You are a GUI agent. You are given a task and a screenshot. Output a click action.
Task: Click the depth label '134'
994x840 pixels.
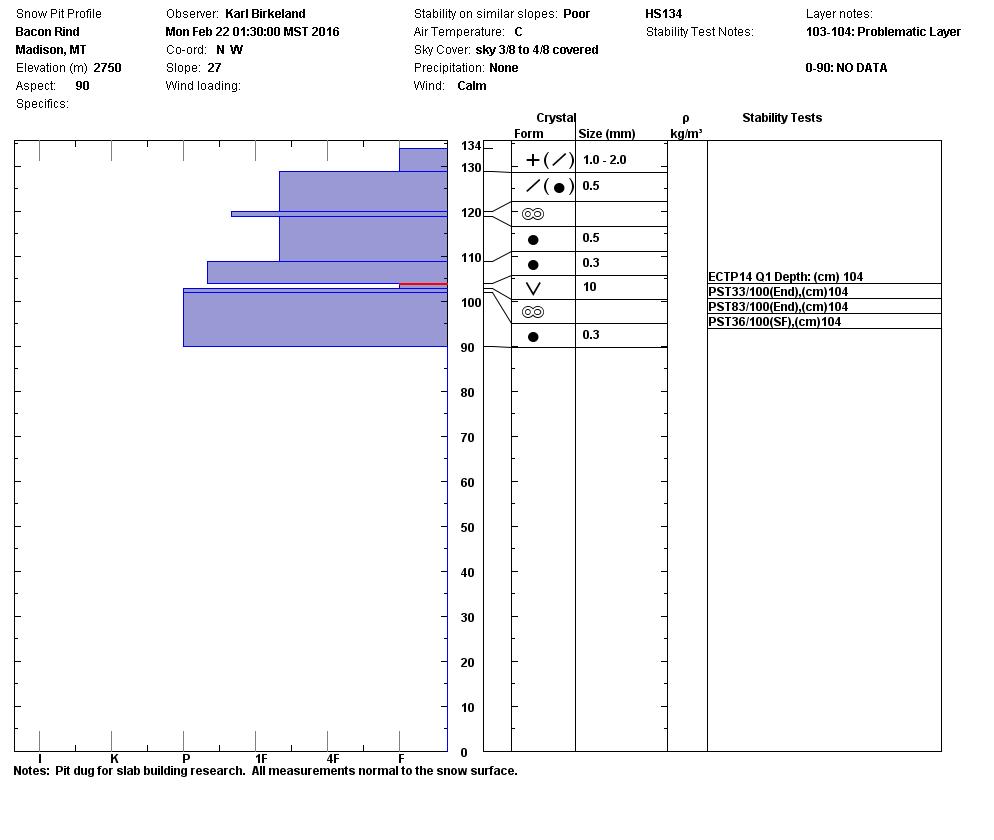tap(471, 146)
